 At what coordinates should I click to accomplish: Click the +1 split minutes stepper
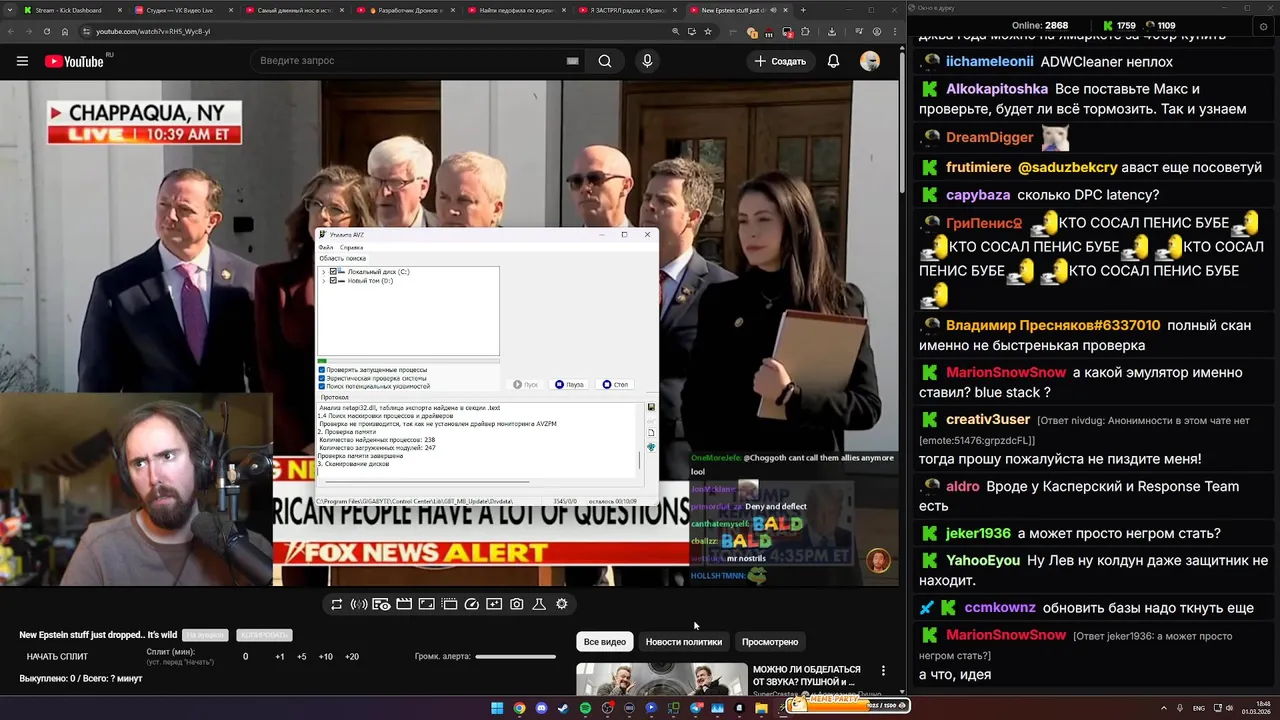(x=280, y=657)
